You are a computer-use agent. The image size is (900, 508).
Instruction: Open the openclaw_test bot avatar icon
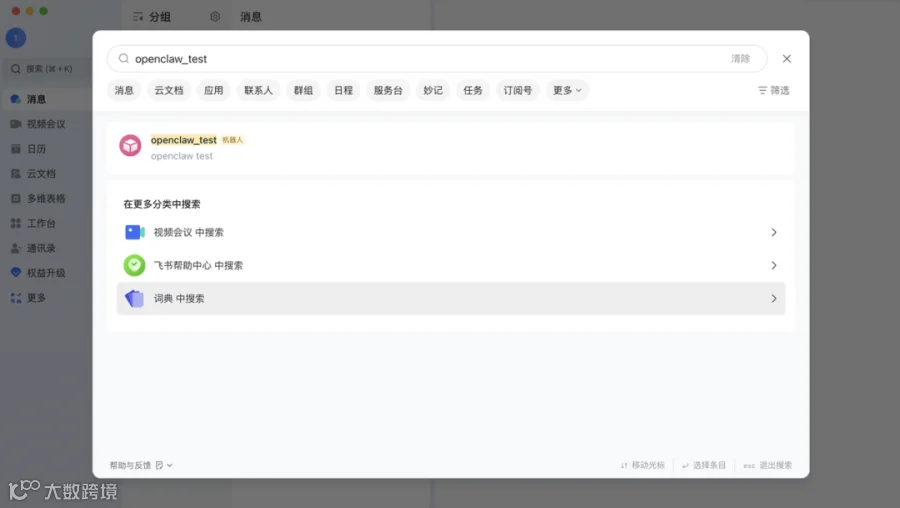[130, 146]
